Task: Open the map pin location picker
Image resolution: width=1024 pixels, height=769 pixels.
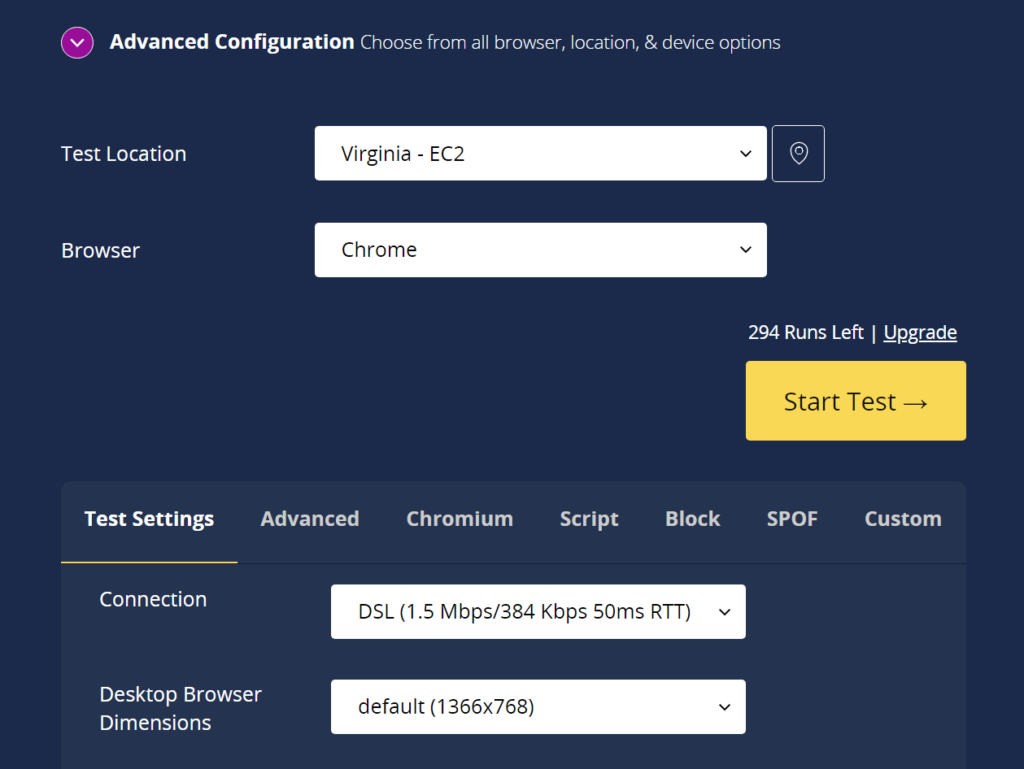Action: click(x=798, y=153)
